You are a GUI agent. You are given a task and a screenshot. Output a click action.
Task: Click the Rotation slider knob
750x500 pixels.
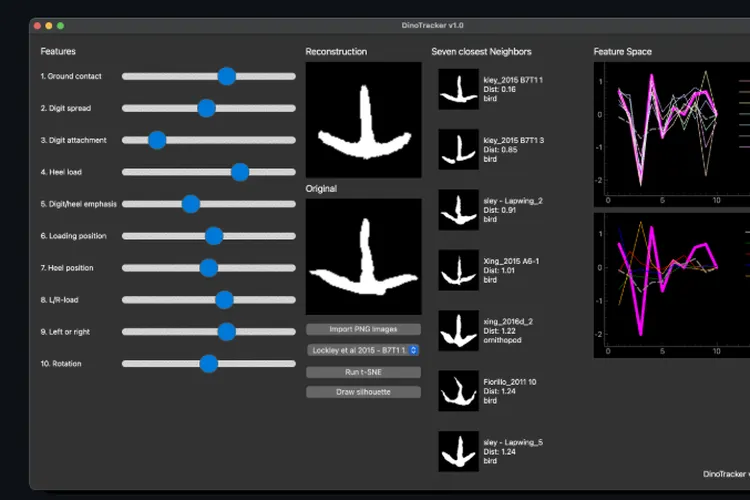pos(208,364)
